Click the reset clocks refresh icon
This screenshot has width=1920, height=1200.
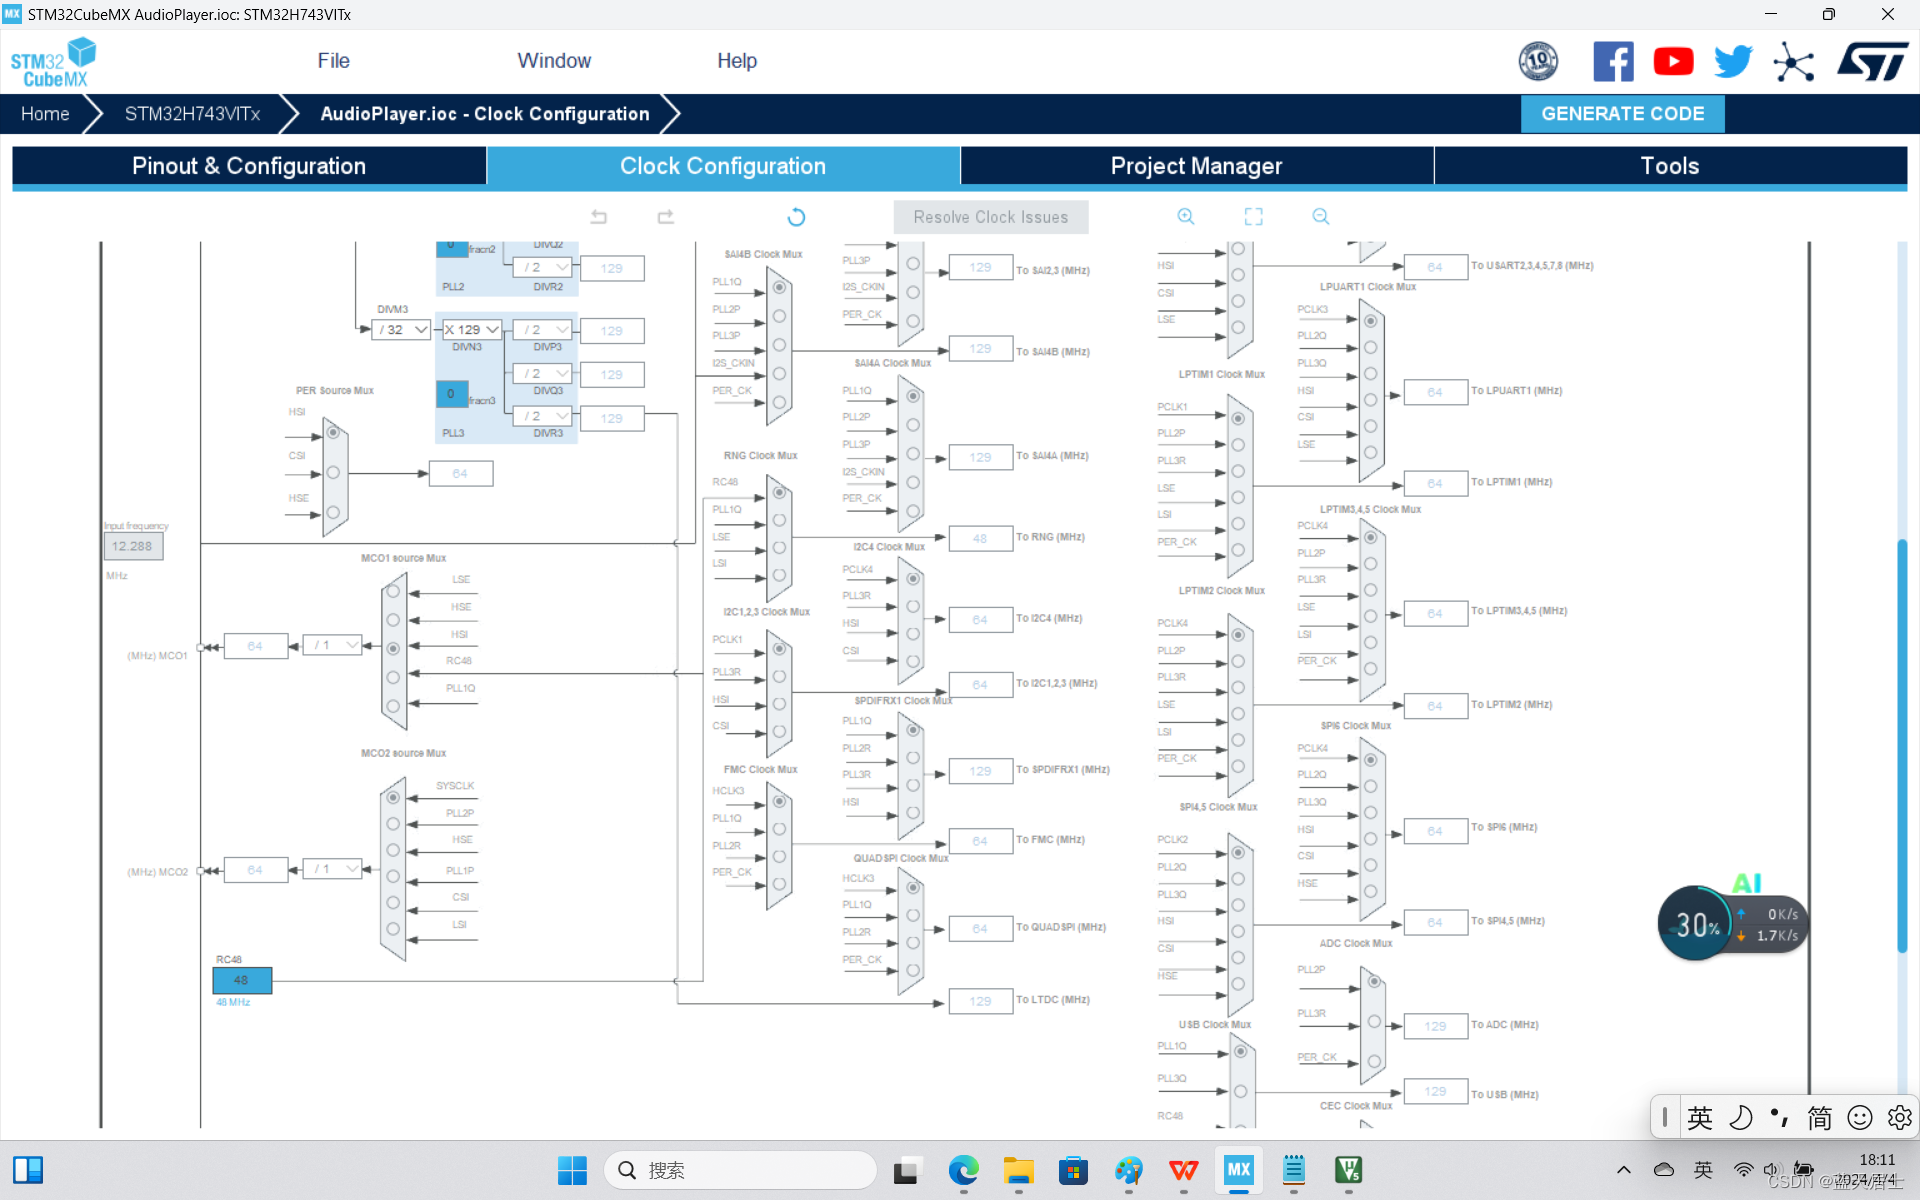(796, 217)
